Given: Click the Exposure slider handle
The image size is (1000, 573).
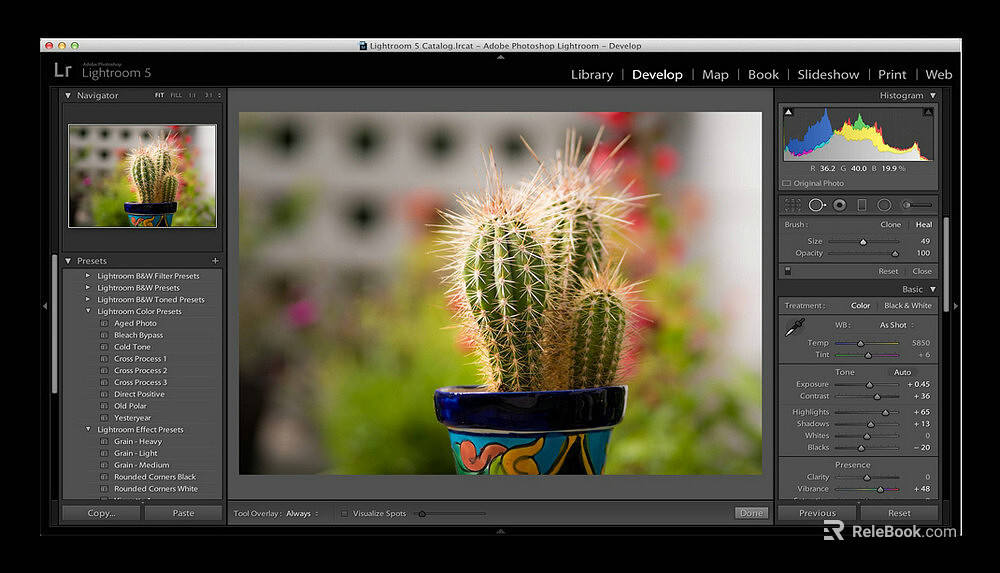Looking at the screenshot, I should pos(869,384).
